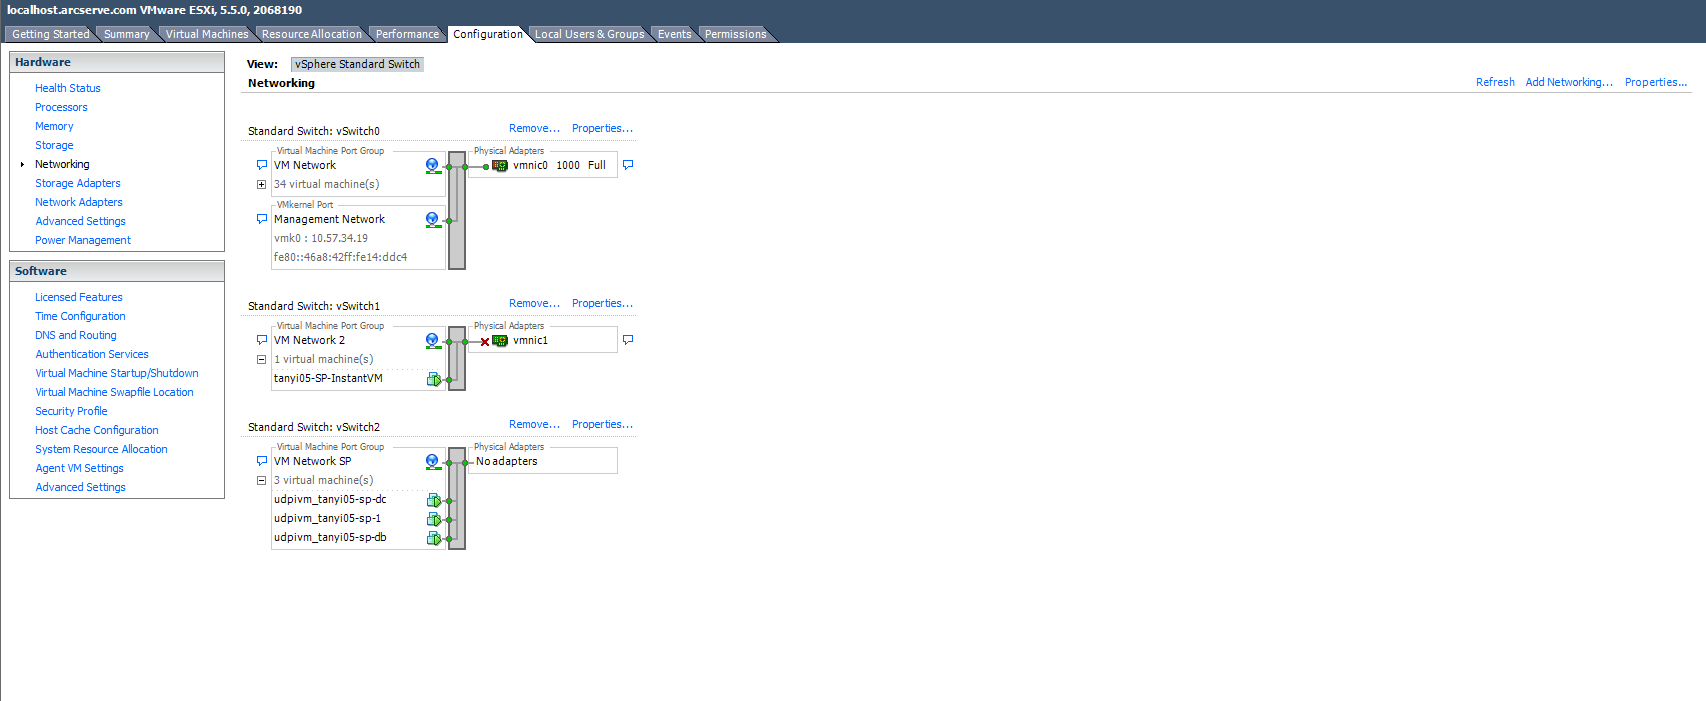This screenshot has height=701, width=1706.
Task: Open Power Management
Action: (x=83, y=240)
